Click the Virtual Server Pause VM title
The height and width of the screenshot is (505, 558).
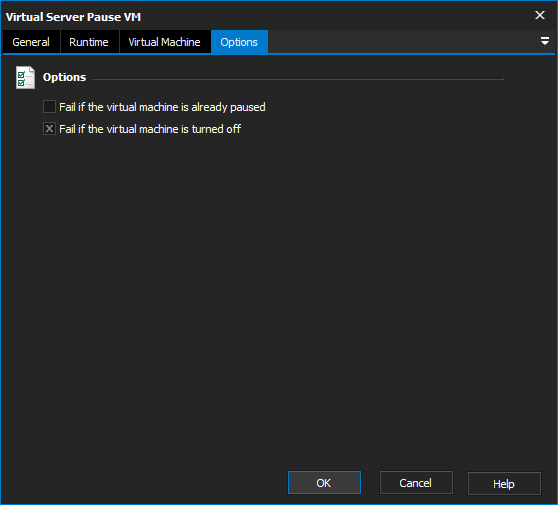73,17
